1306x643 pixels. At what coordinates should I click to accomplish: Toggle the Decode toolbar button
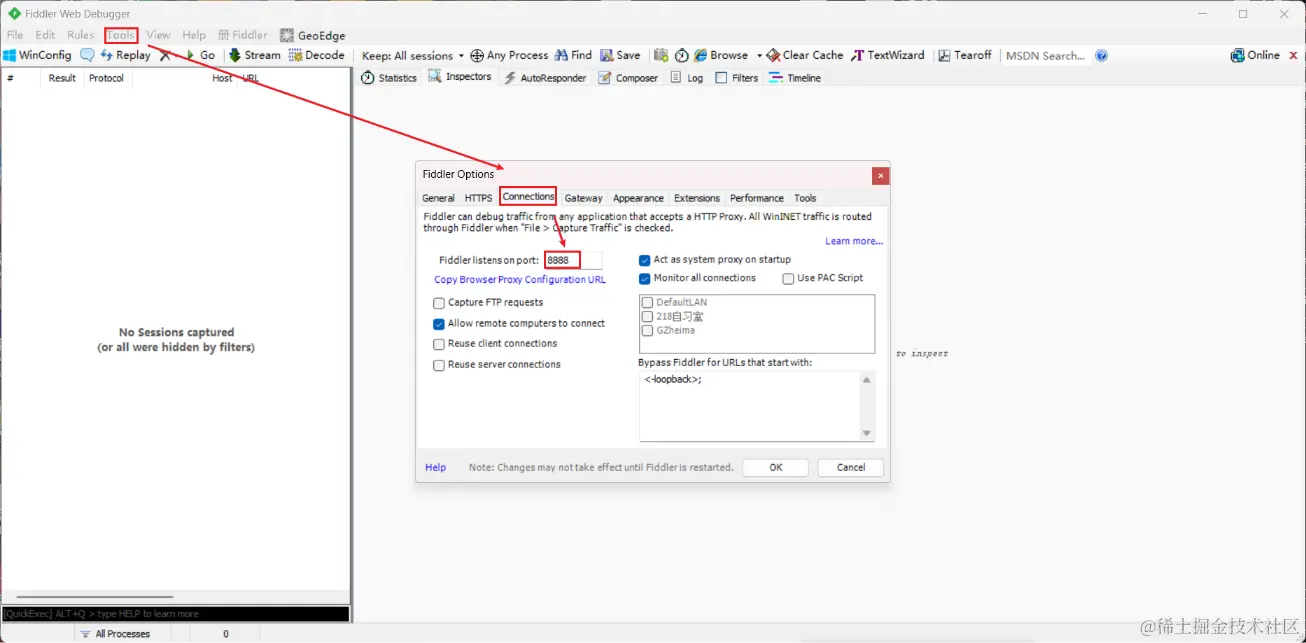pyautogui.click(x=316, y=56)
